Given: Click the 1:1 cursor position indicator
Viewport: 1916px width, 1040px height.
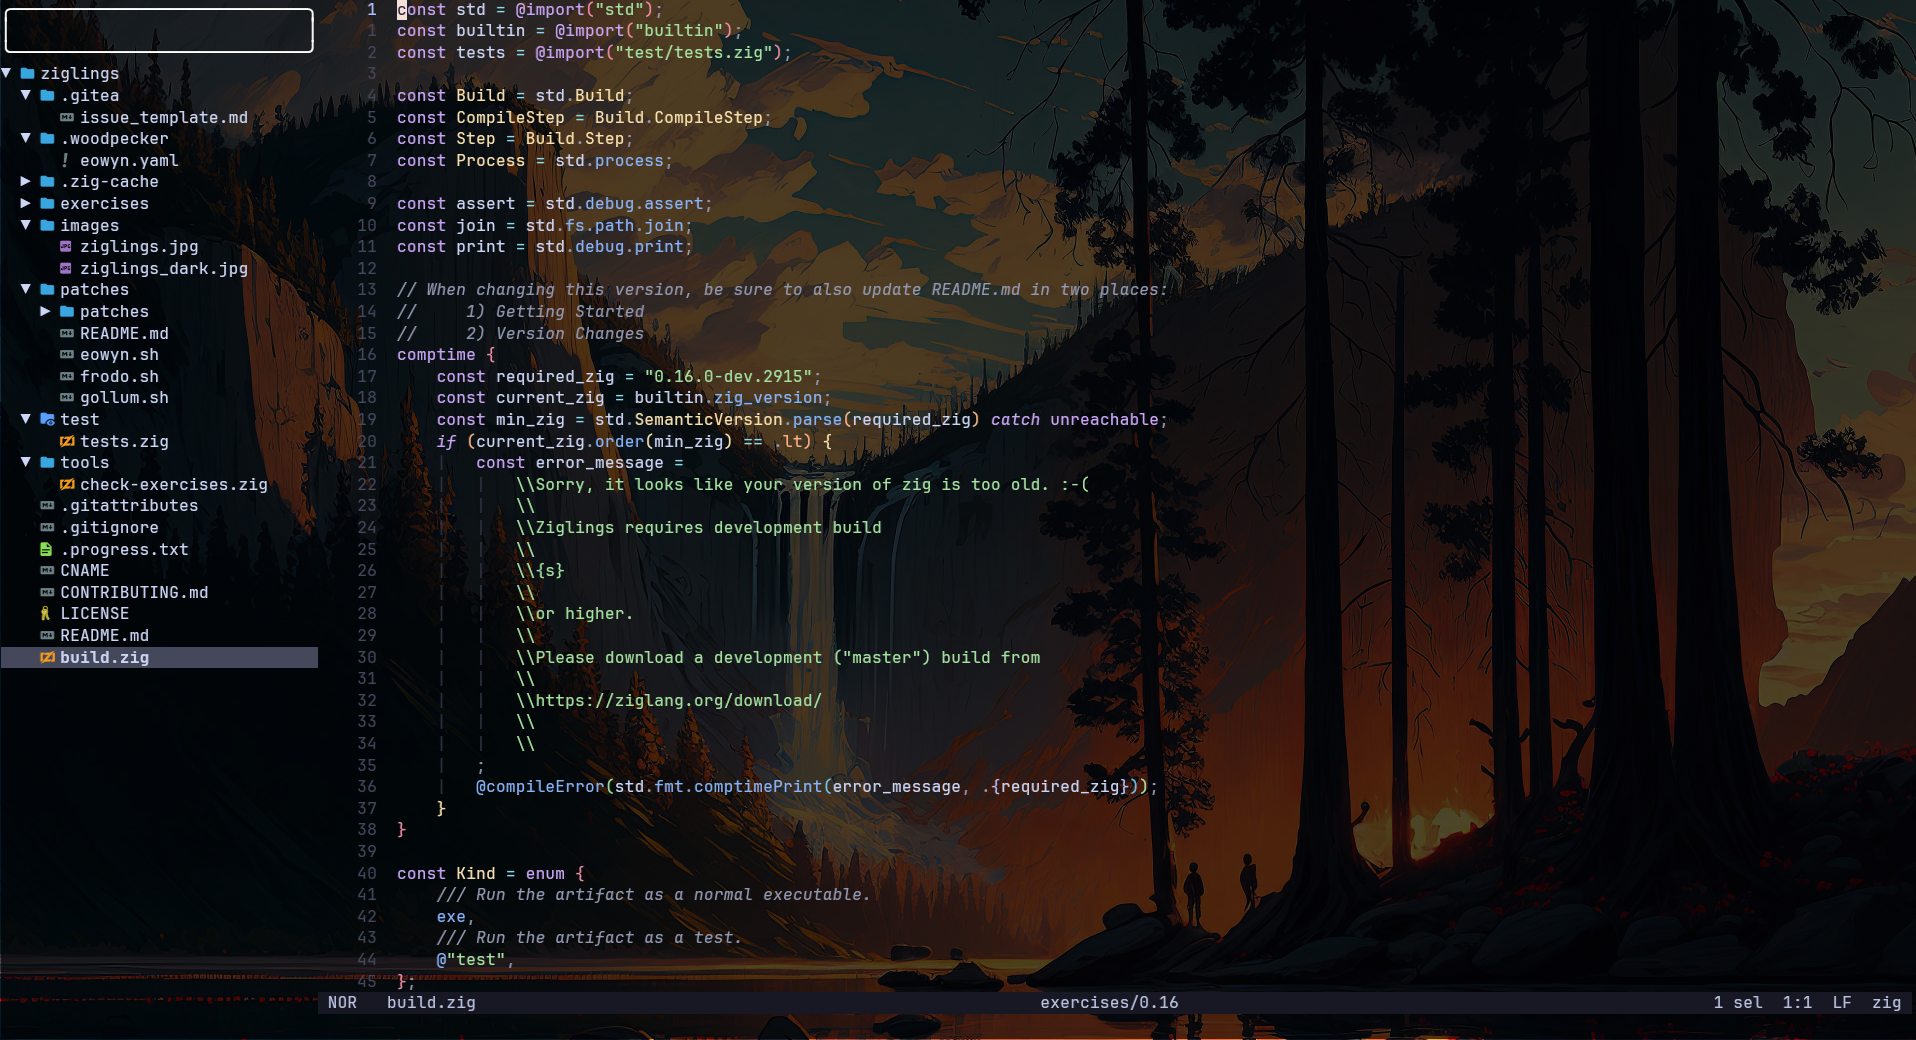Looking at the screenshot, I should tap(1797, 1002).
